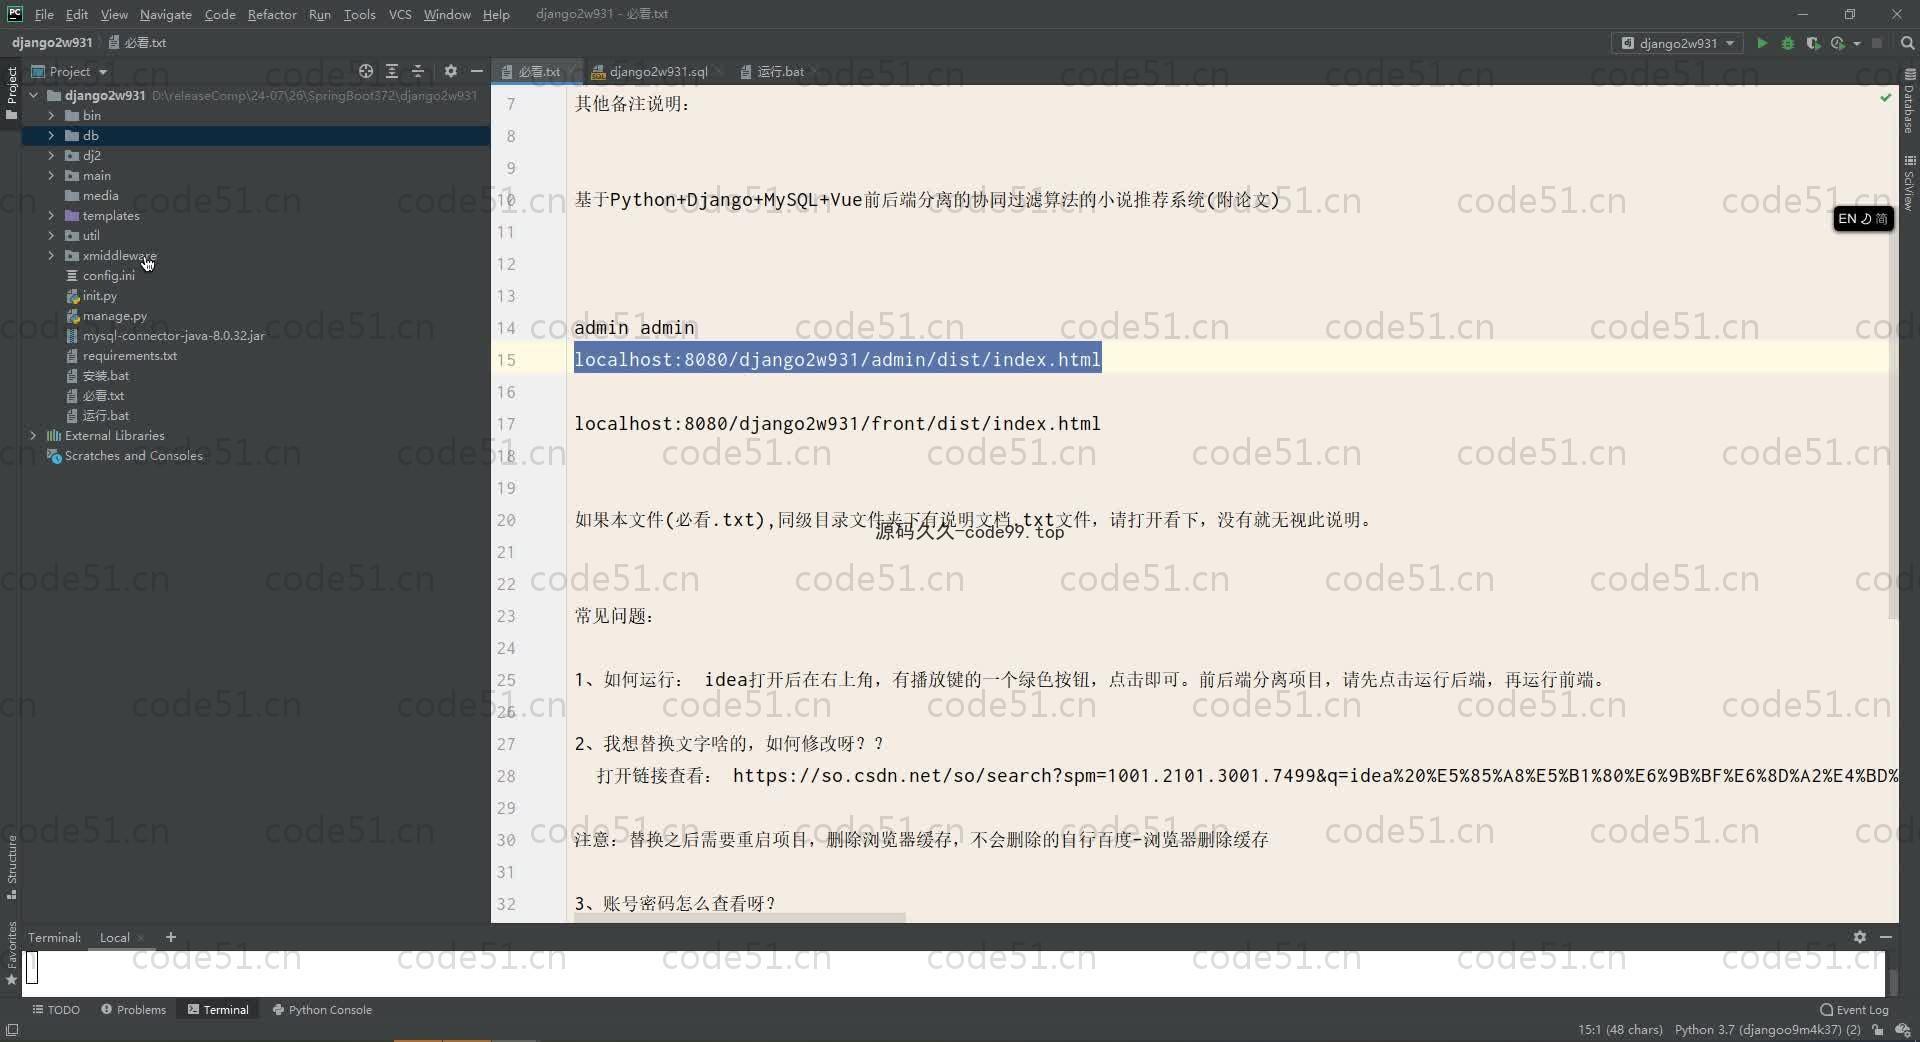Expand External Libraries node

34,436
